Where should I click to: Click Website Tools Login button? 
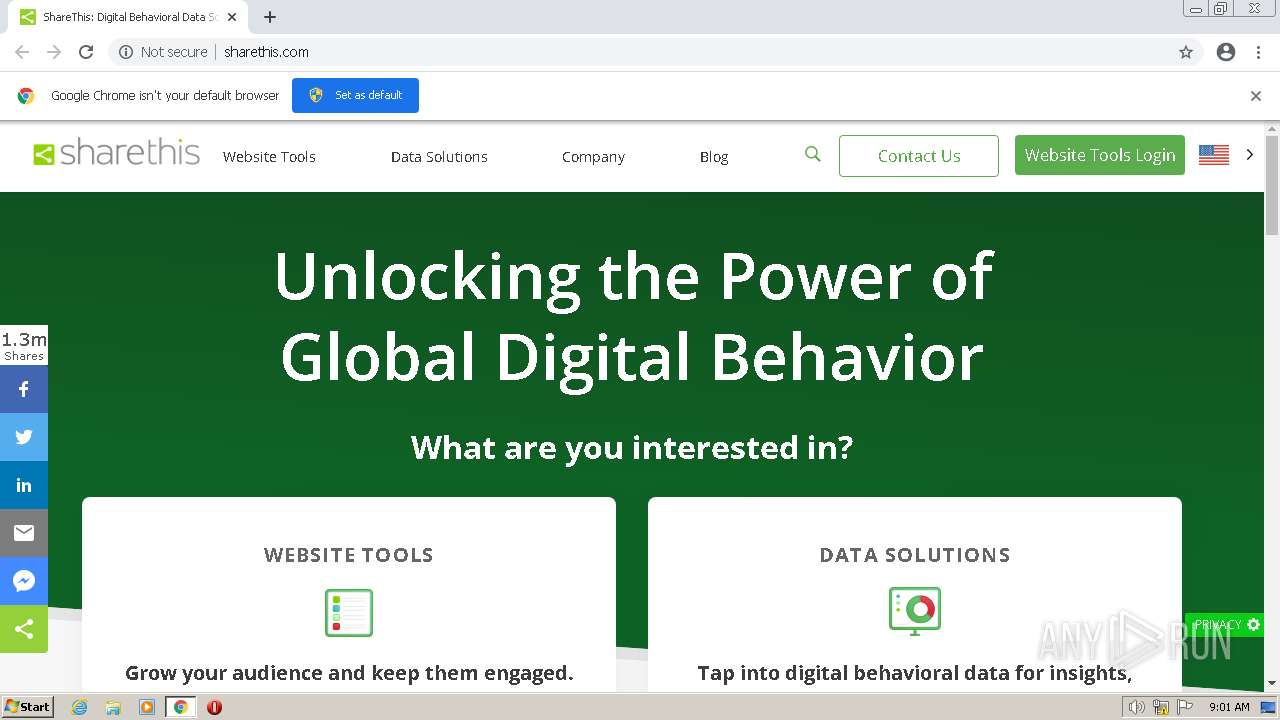point(1100,155)
